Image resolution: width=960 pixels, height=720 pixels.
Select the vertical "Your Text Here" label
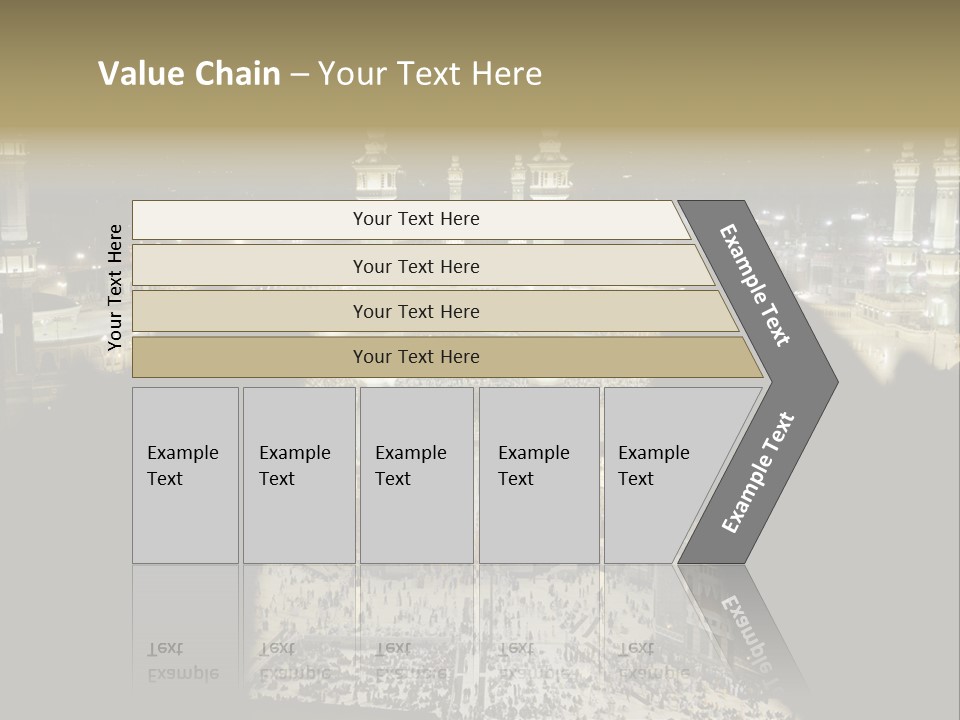coord(116,288)
